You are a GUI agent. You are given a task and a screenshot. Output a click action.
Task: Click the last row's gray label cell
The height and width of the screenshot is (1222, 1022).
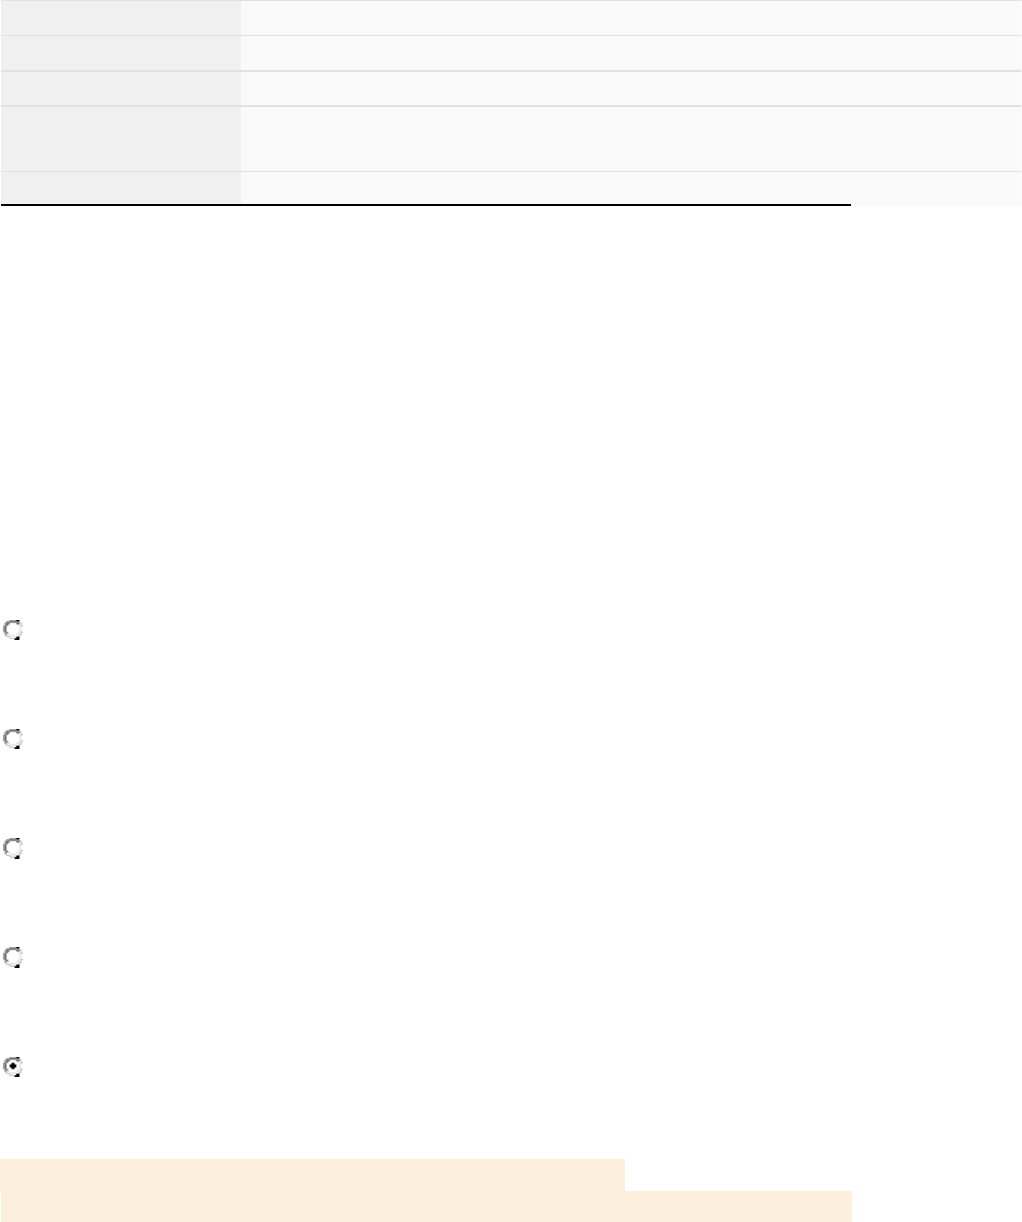point(120,186)
